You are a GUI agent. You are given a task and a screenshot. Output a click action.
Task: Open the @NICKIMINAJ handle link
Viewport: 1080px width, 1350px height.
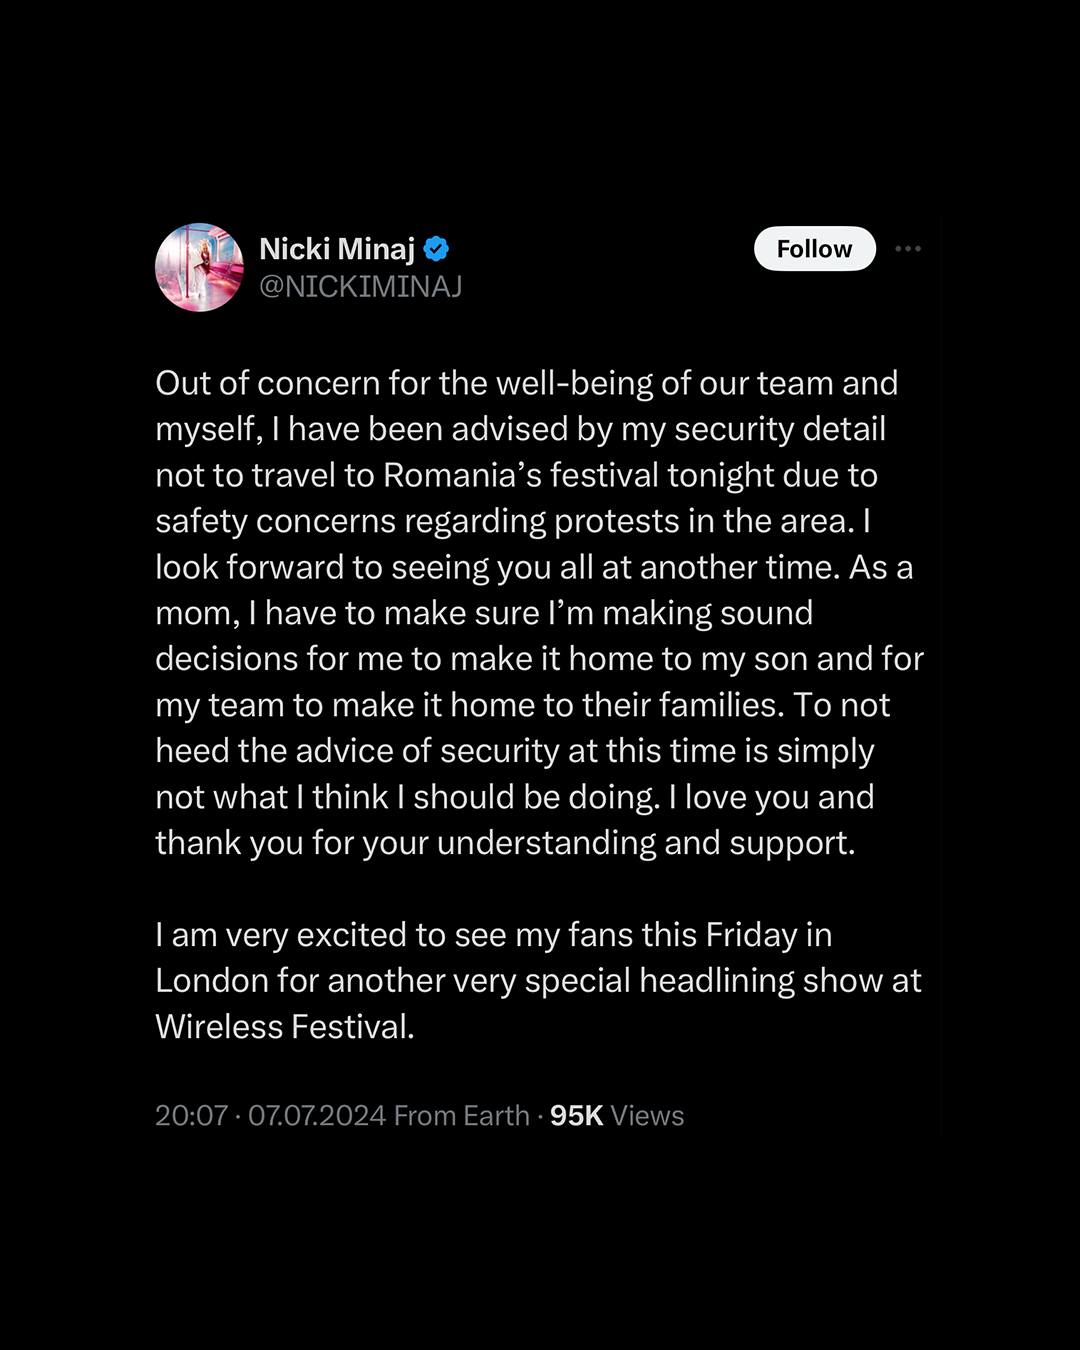(360, 287)
